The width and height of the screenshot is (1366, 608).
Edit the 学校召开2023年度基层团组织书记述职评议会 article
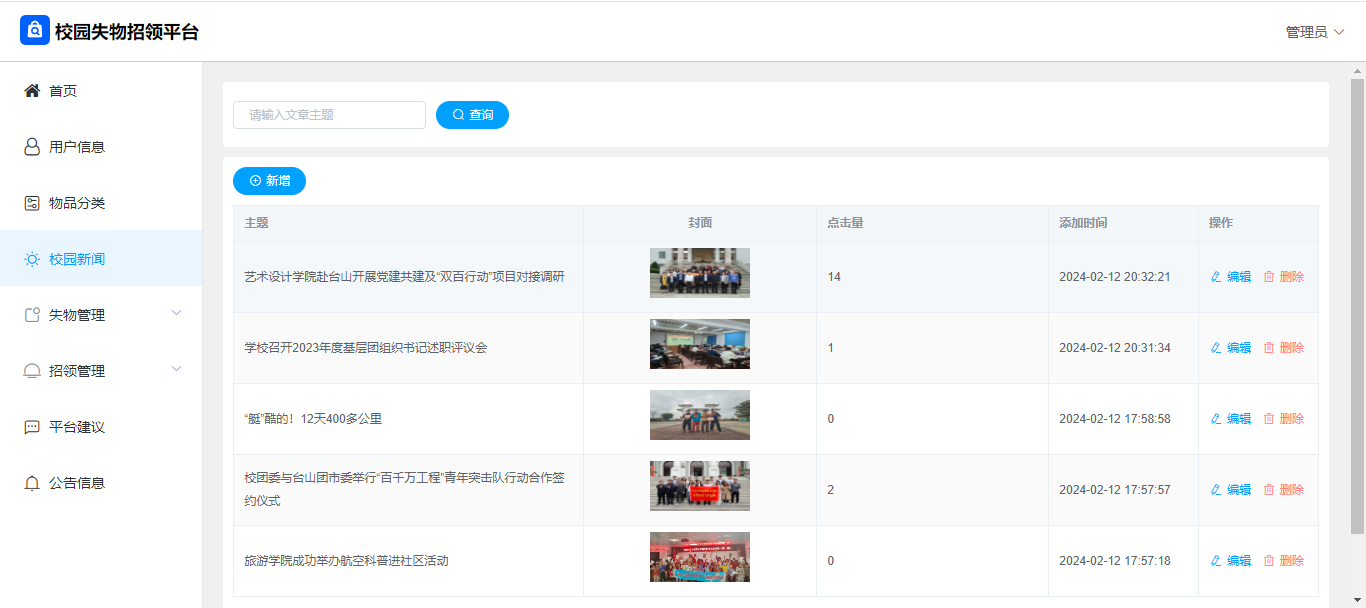[x=1231, y=348]
